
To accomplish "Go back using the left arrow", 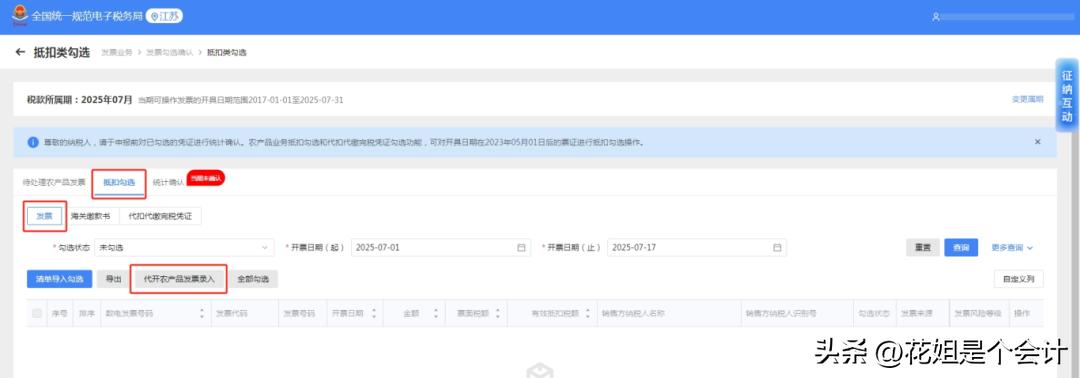I will click(x=20, y=52).
